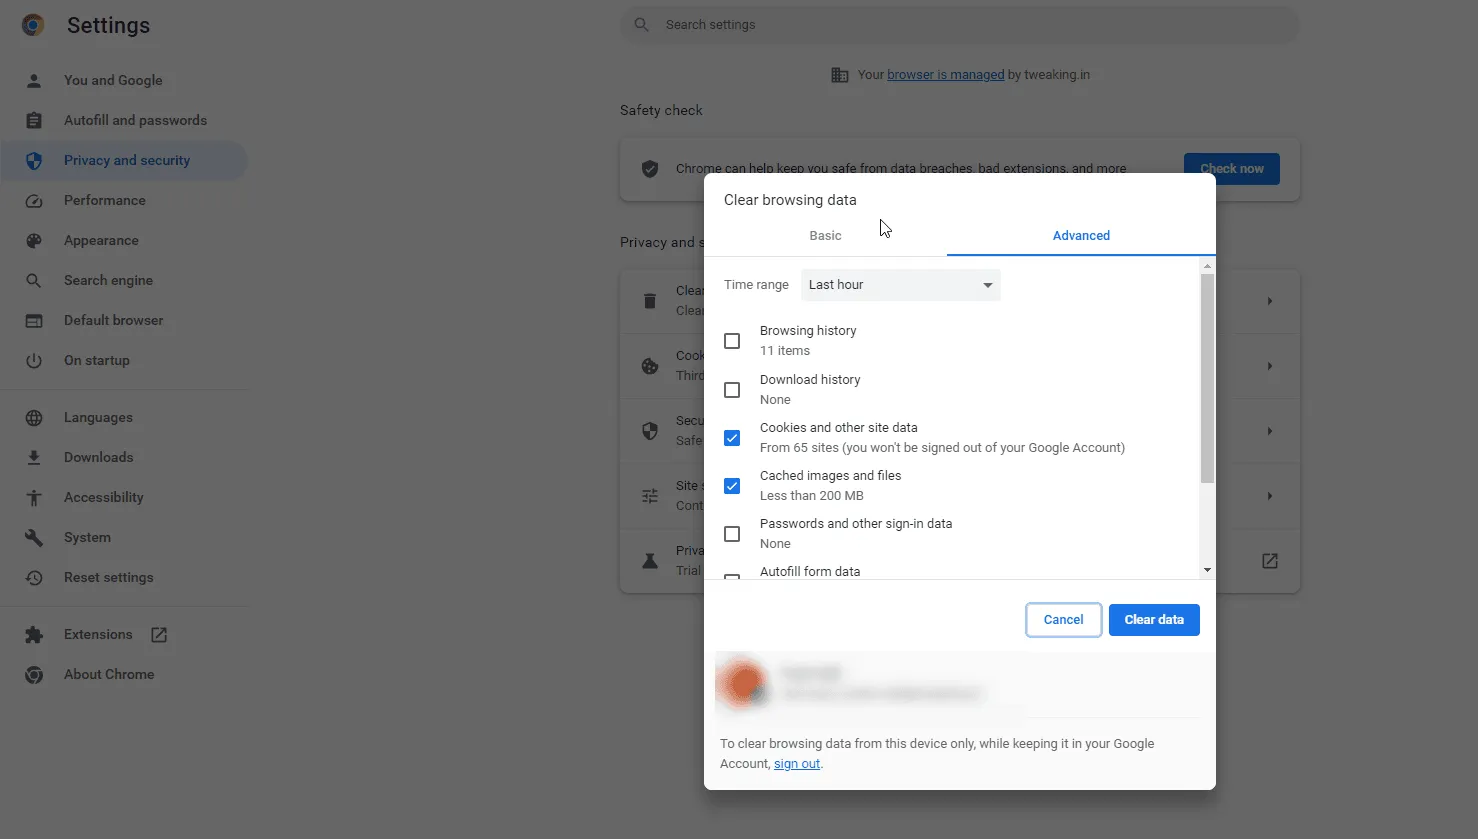Click the flask icon for Privacy Sandbox row
The height and width of the screenshot is (839, 1478).
[x=650, y=561]
